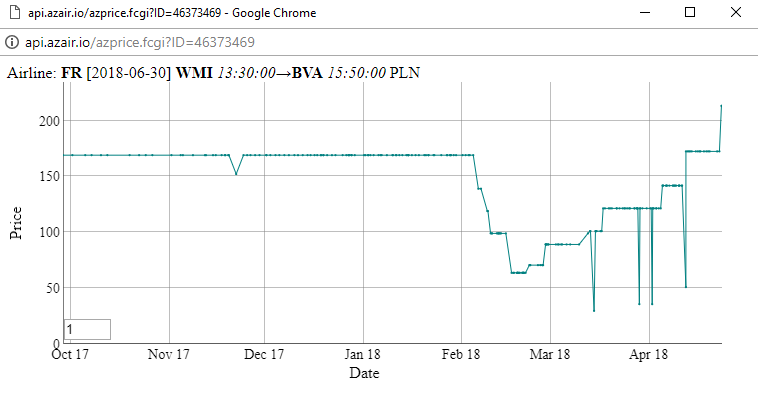
Task: Click the 200 price axis label
Action: click(x=49, y=121)
